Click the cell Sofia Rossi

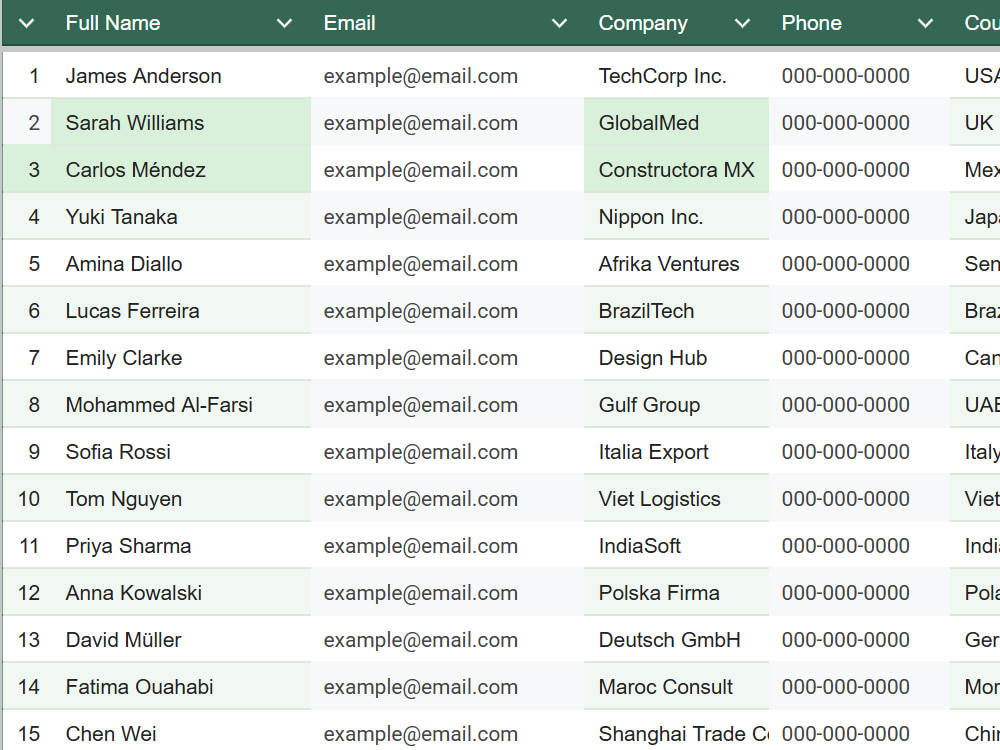point(181,452)
